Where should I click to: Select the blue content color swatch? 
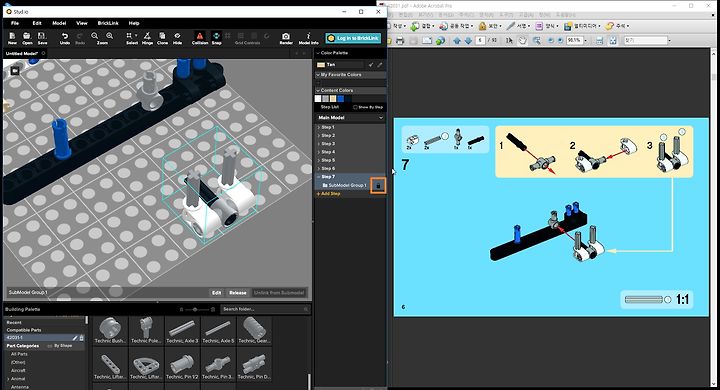click(340, 99)
